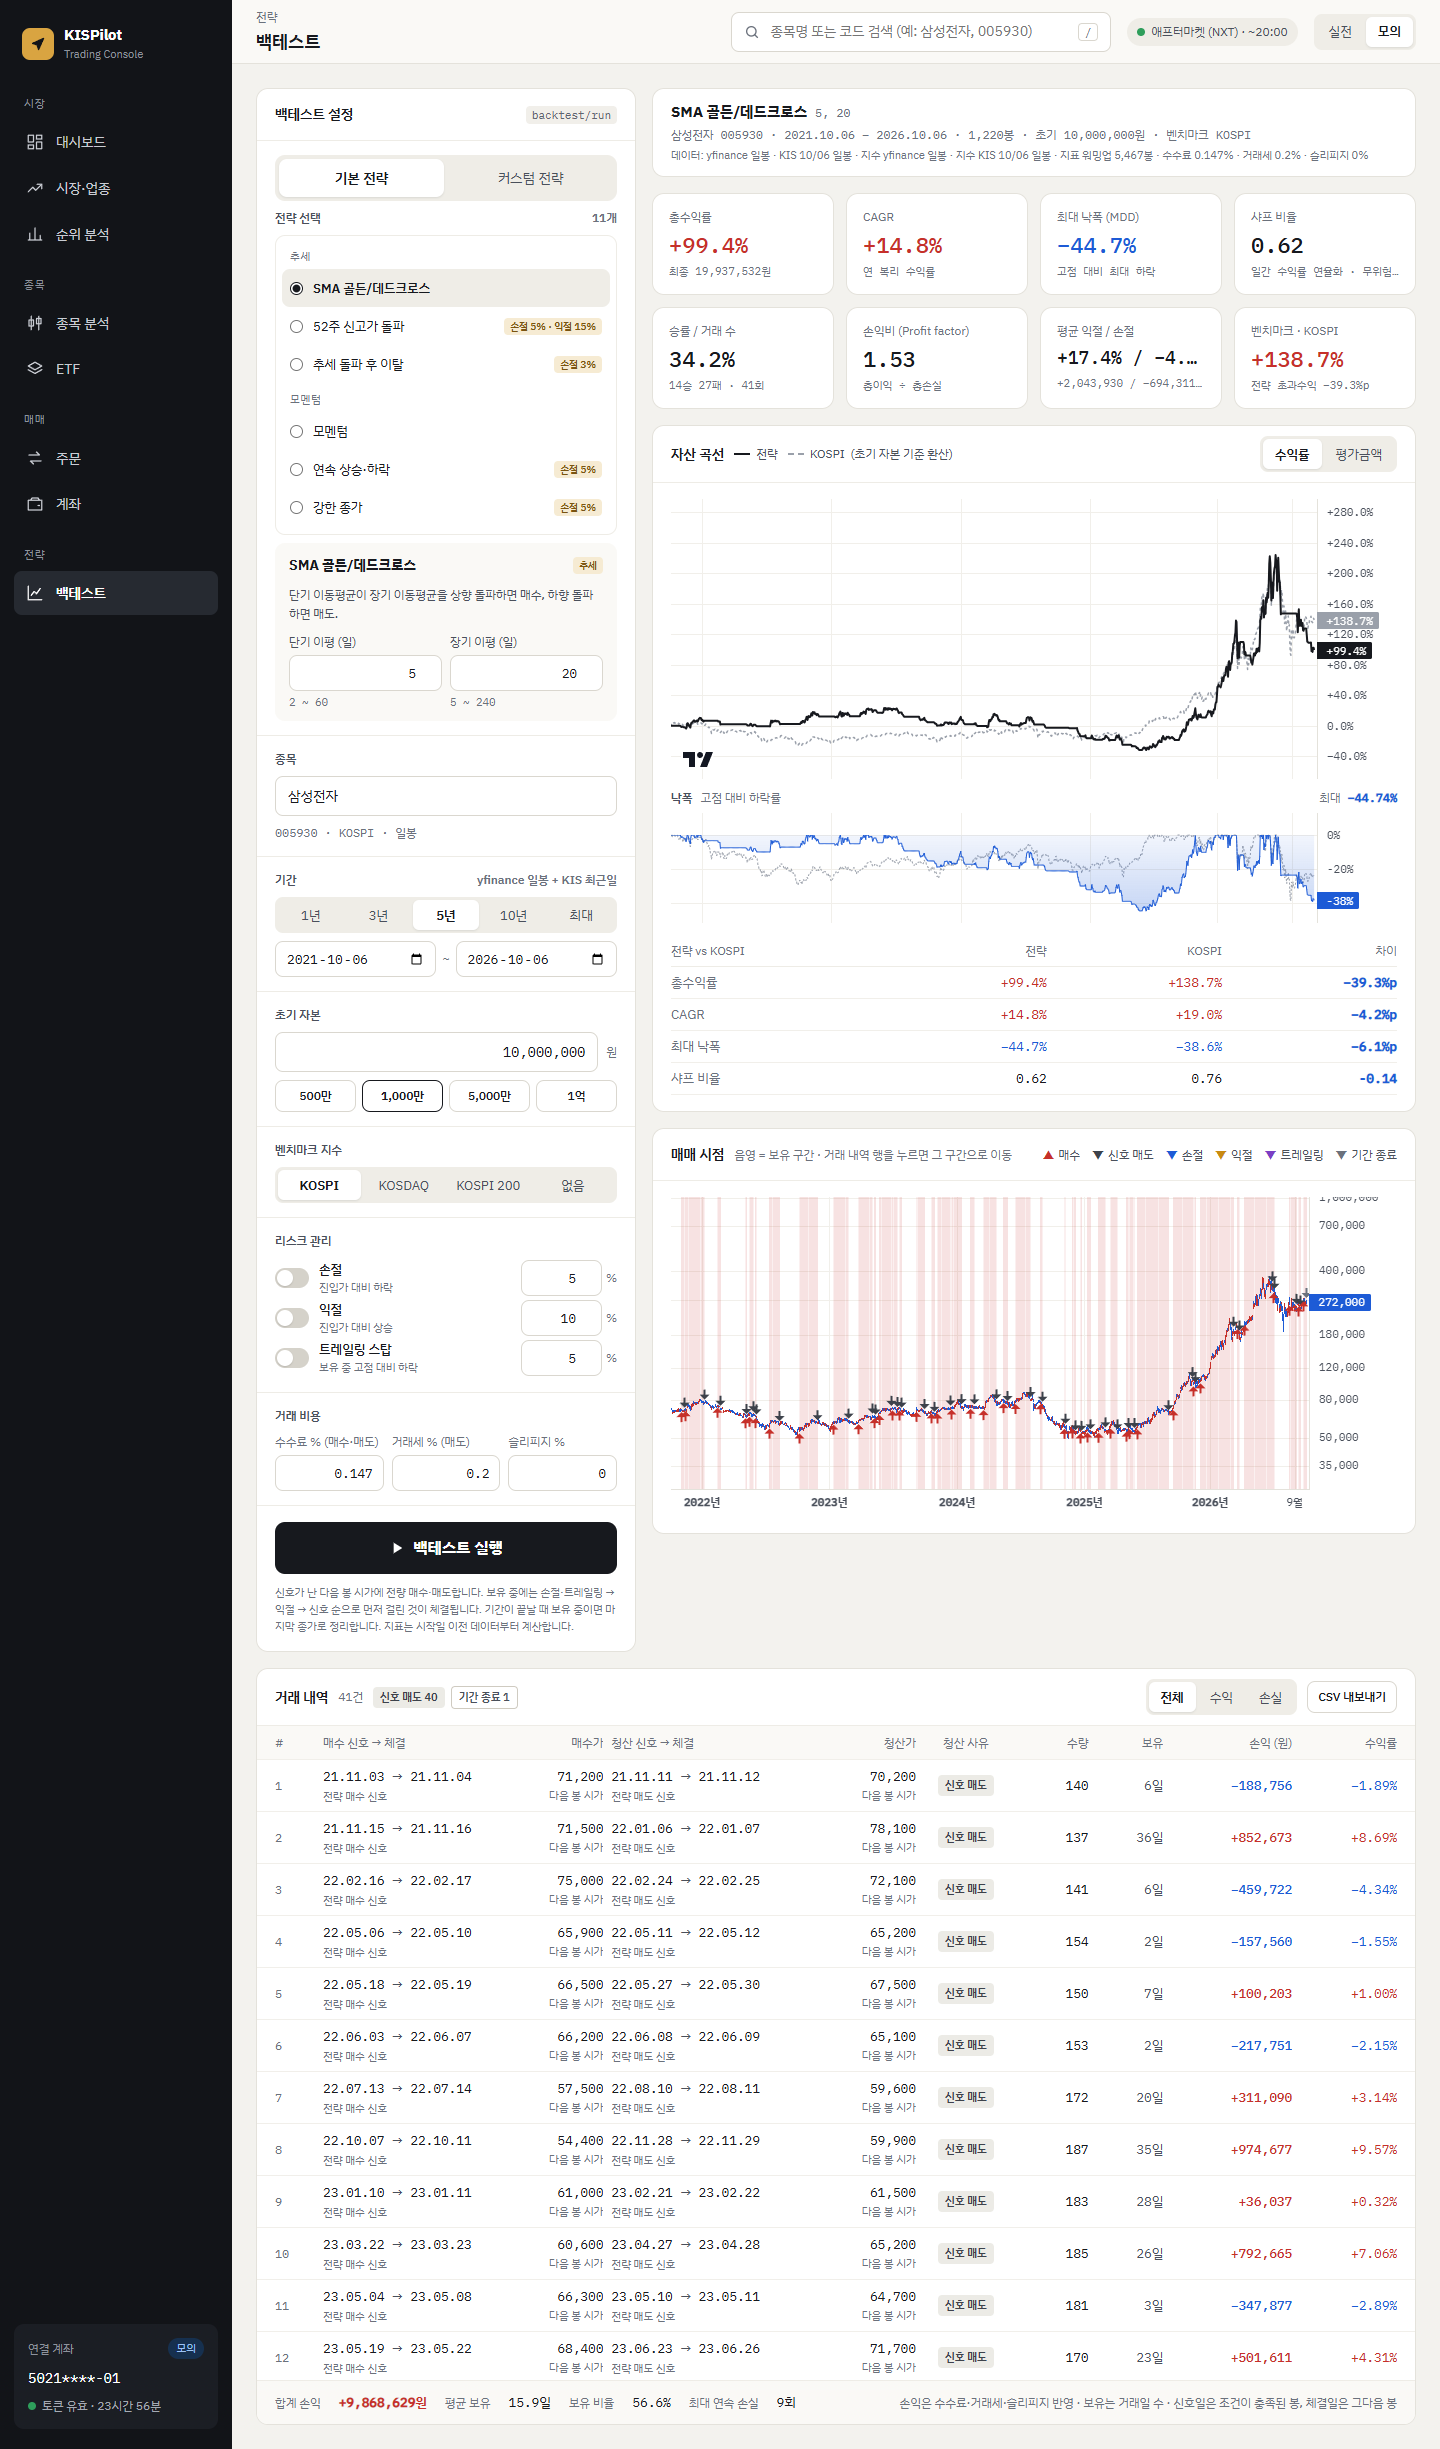This screenshot has height=2449, width=1440.
Task: Switch to the 커스텀 전략 tab
Action: click(x=530, y=178)
